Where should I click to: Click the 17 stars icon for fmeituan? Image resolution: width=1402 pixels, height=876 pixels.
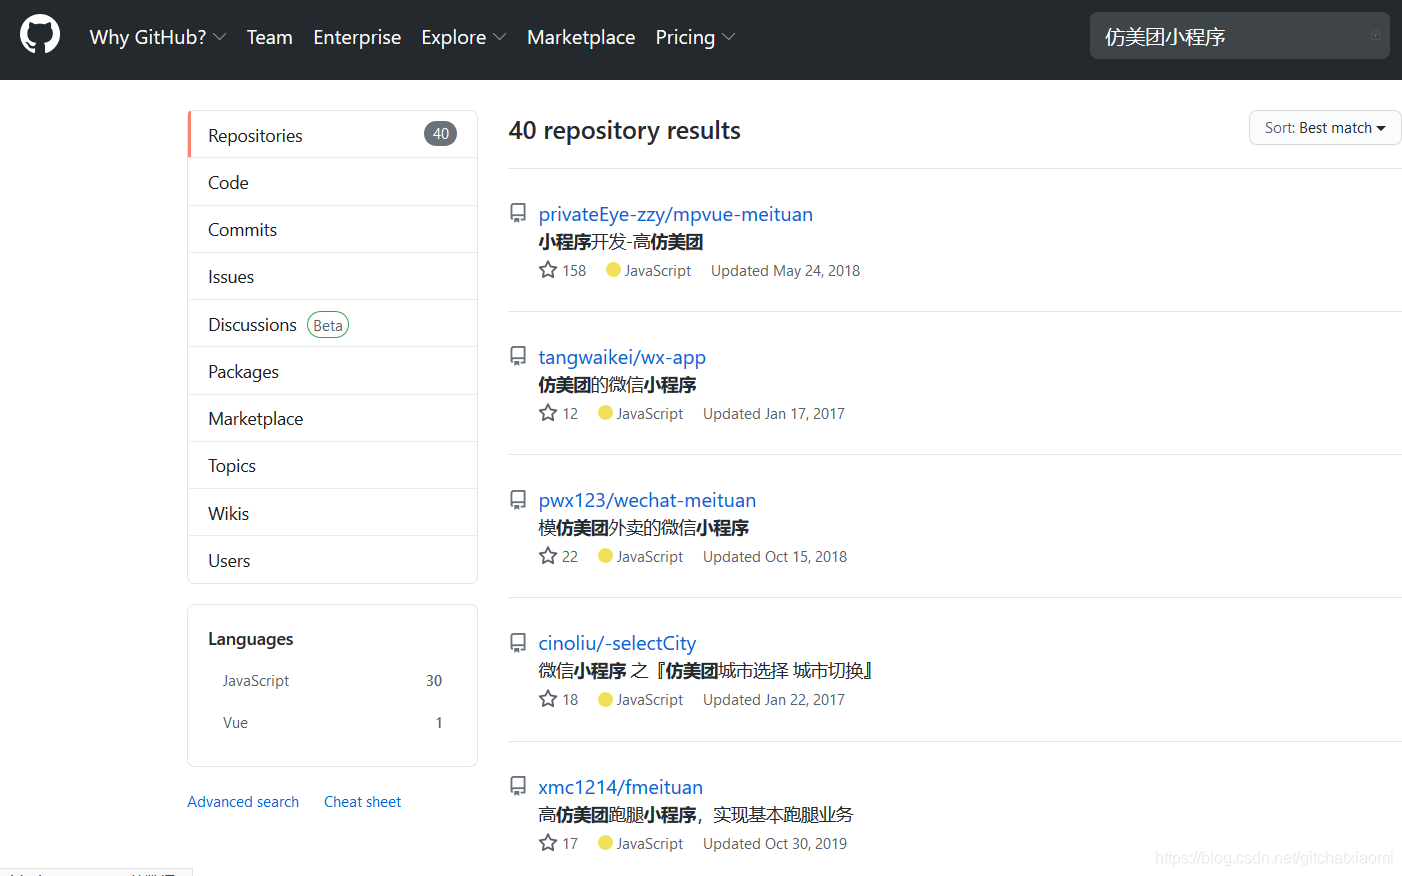point(548,843)
